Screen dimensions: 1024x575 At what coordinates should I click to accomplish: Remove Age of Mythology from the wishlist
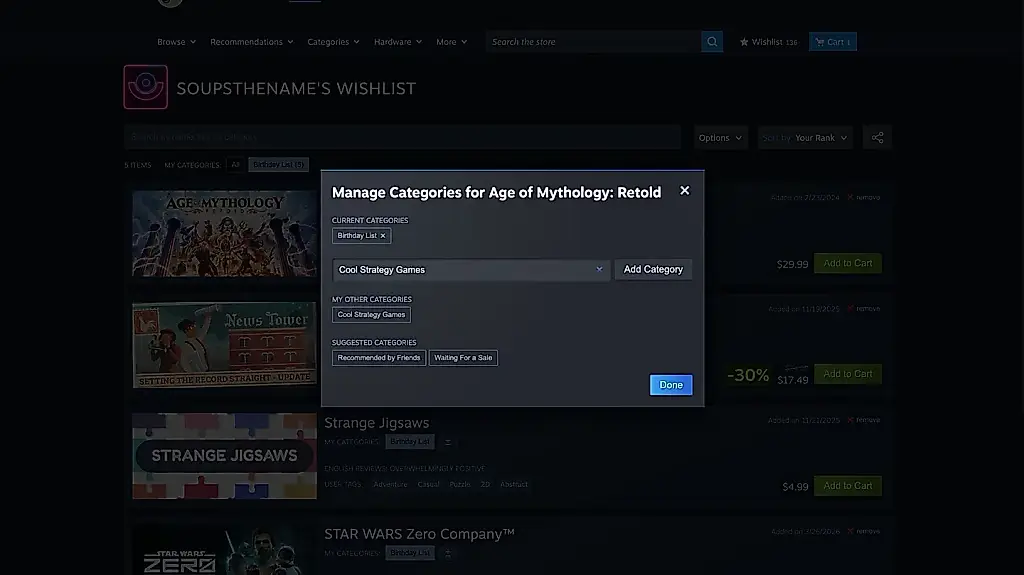(x=863, y=197)
